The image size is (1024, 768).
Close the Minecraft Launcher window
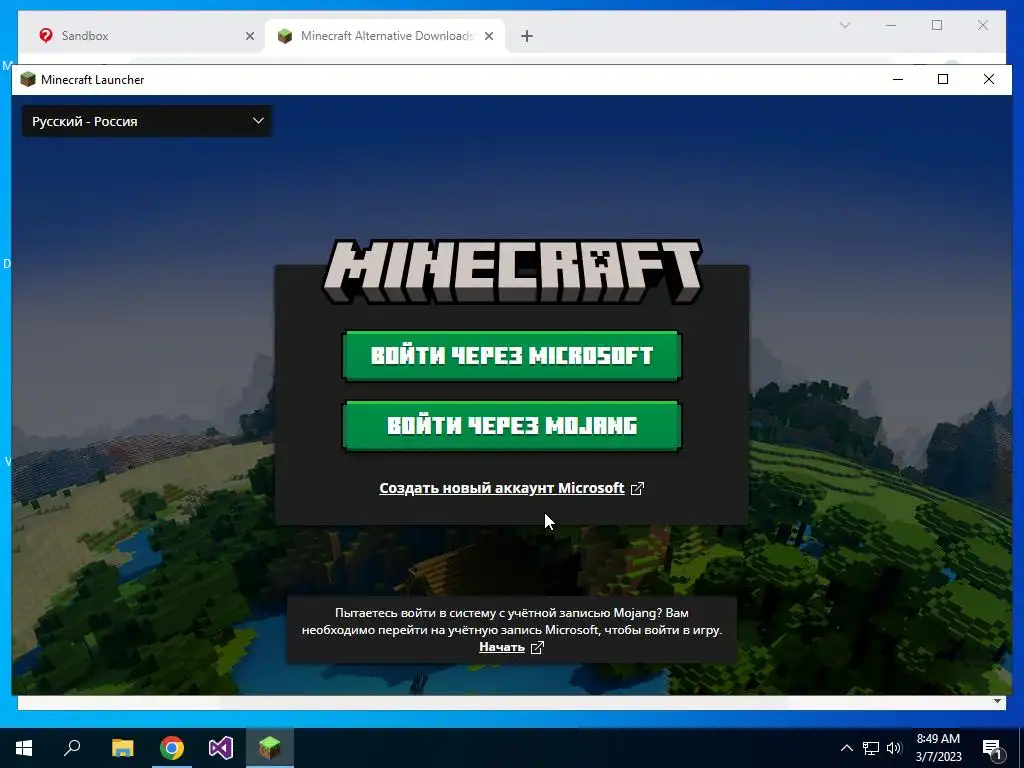(x=989, y=80)
